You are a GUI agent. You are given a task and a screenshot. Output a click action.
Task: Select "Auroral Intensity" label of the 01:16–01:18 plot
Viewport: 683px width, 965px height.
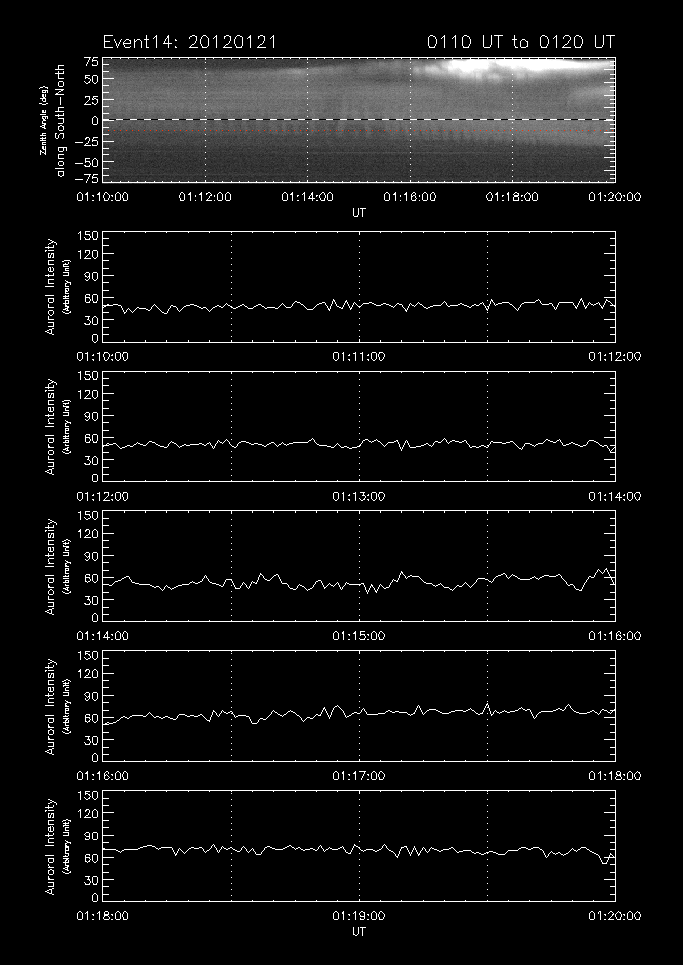tap(50, 707)
